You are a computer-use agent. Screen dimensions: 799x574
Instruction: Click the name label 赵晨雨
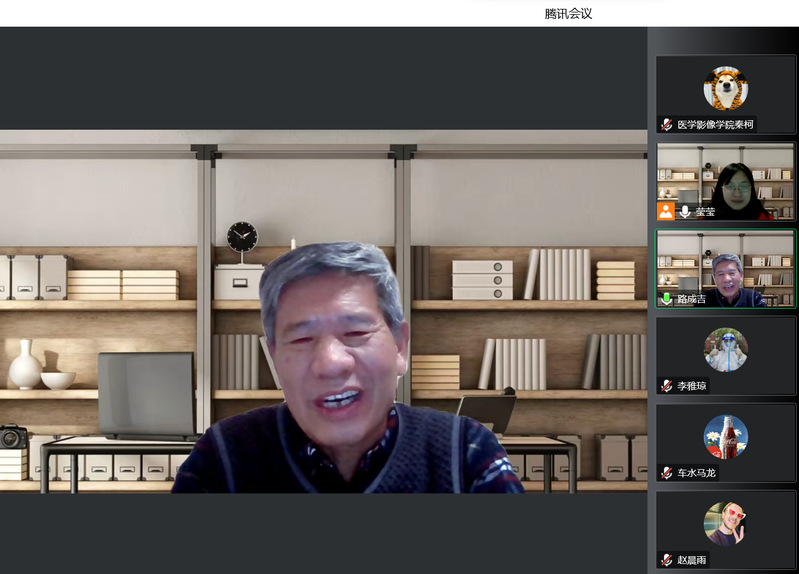(692, 560)
